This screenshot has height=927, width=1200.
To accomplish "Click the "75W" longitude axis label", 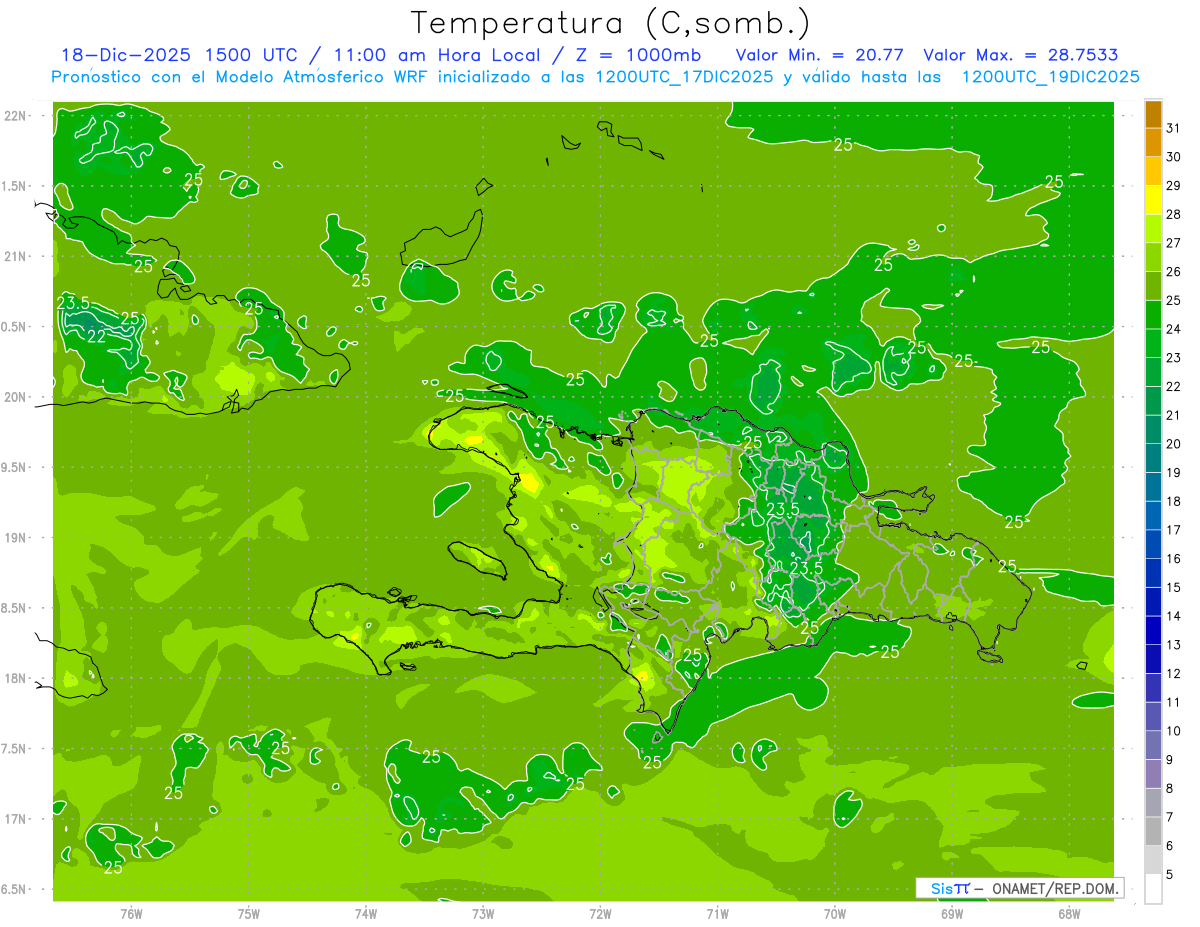I will [x=249, y=914].
